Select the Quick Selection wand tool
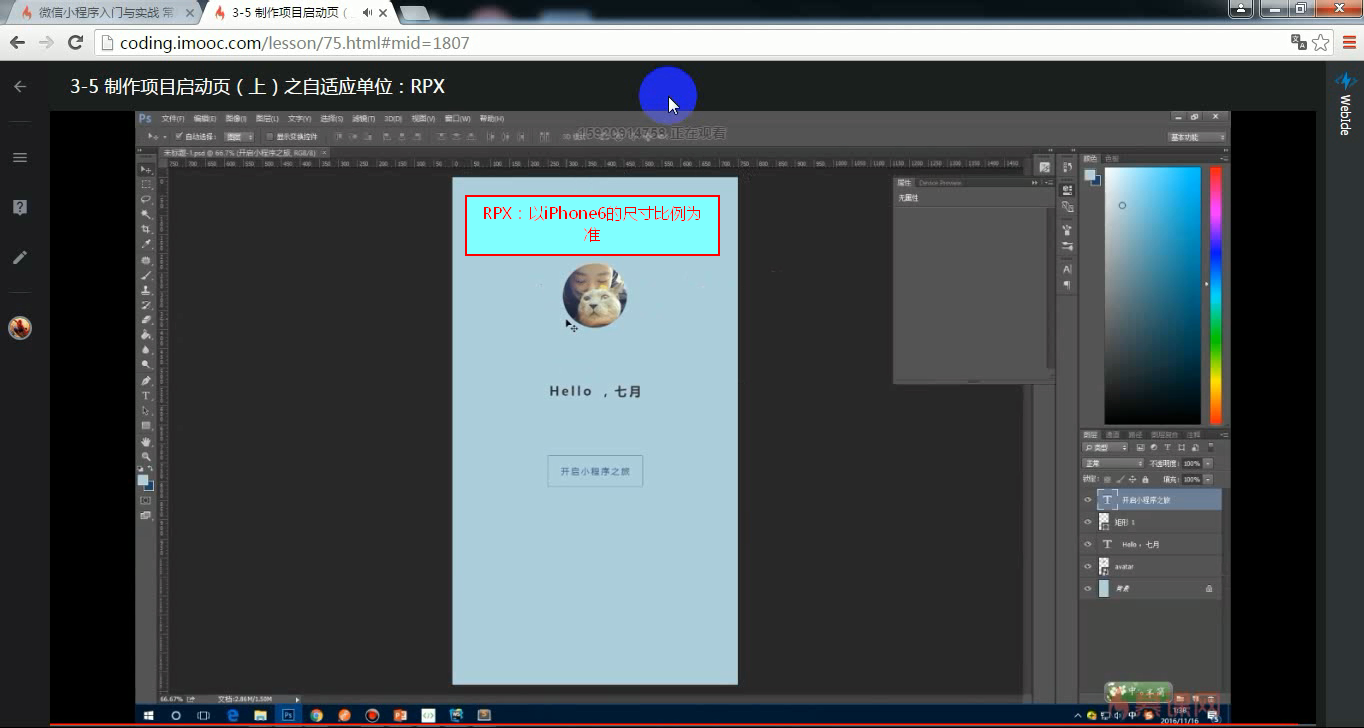 click(146, 215)
